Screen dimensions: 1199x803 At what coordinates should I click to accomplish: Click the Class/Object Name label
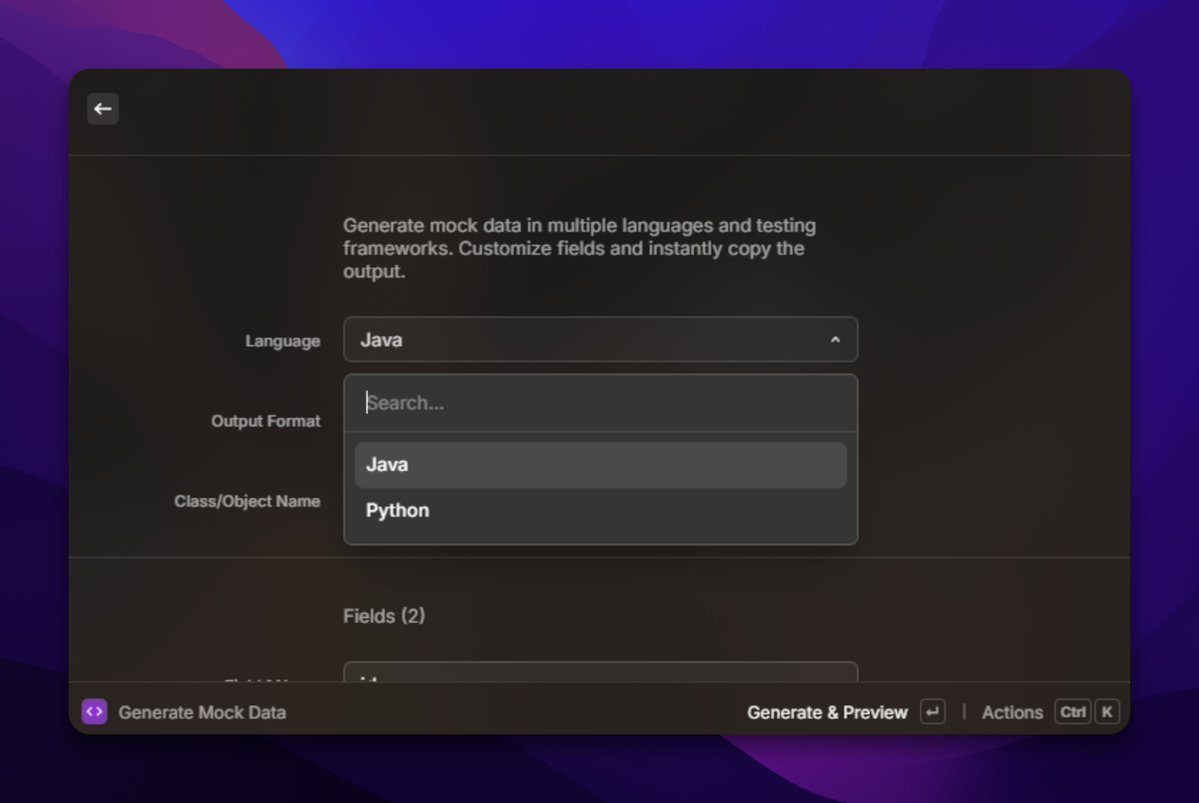(248, 501)
